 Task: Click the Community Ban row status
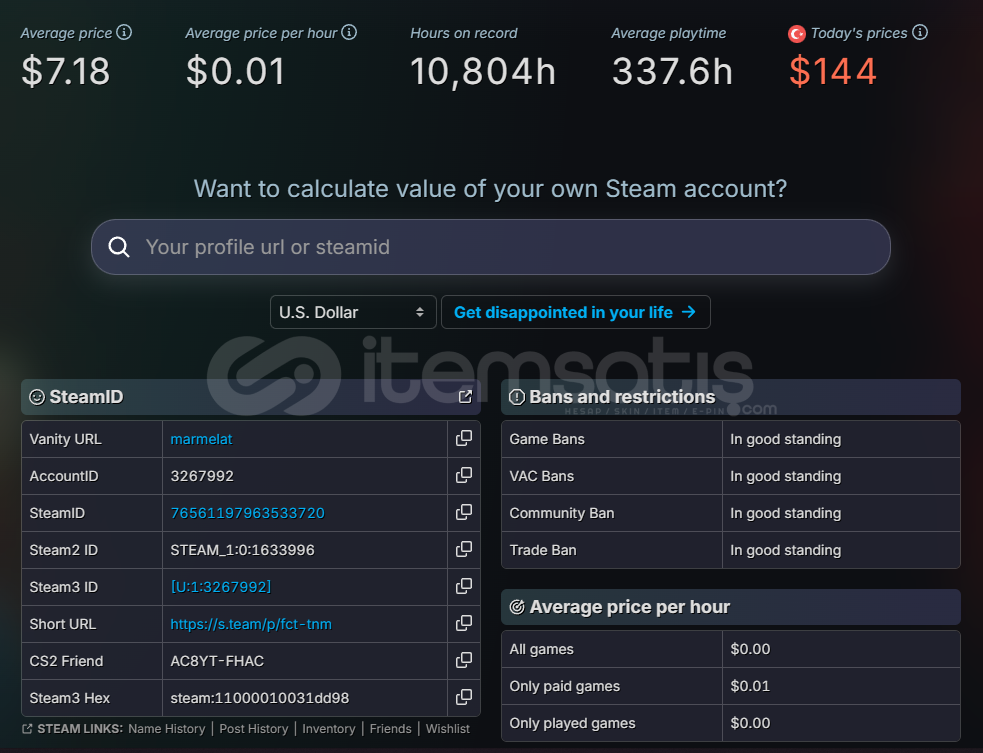tap(786, 513)
